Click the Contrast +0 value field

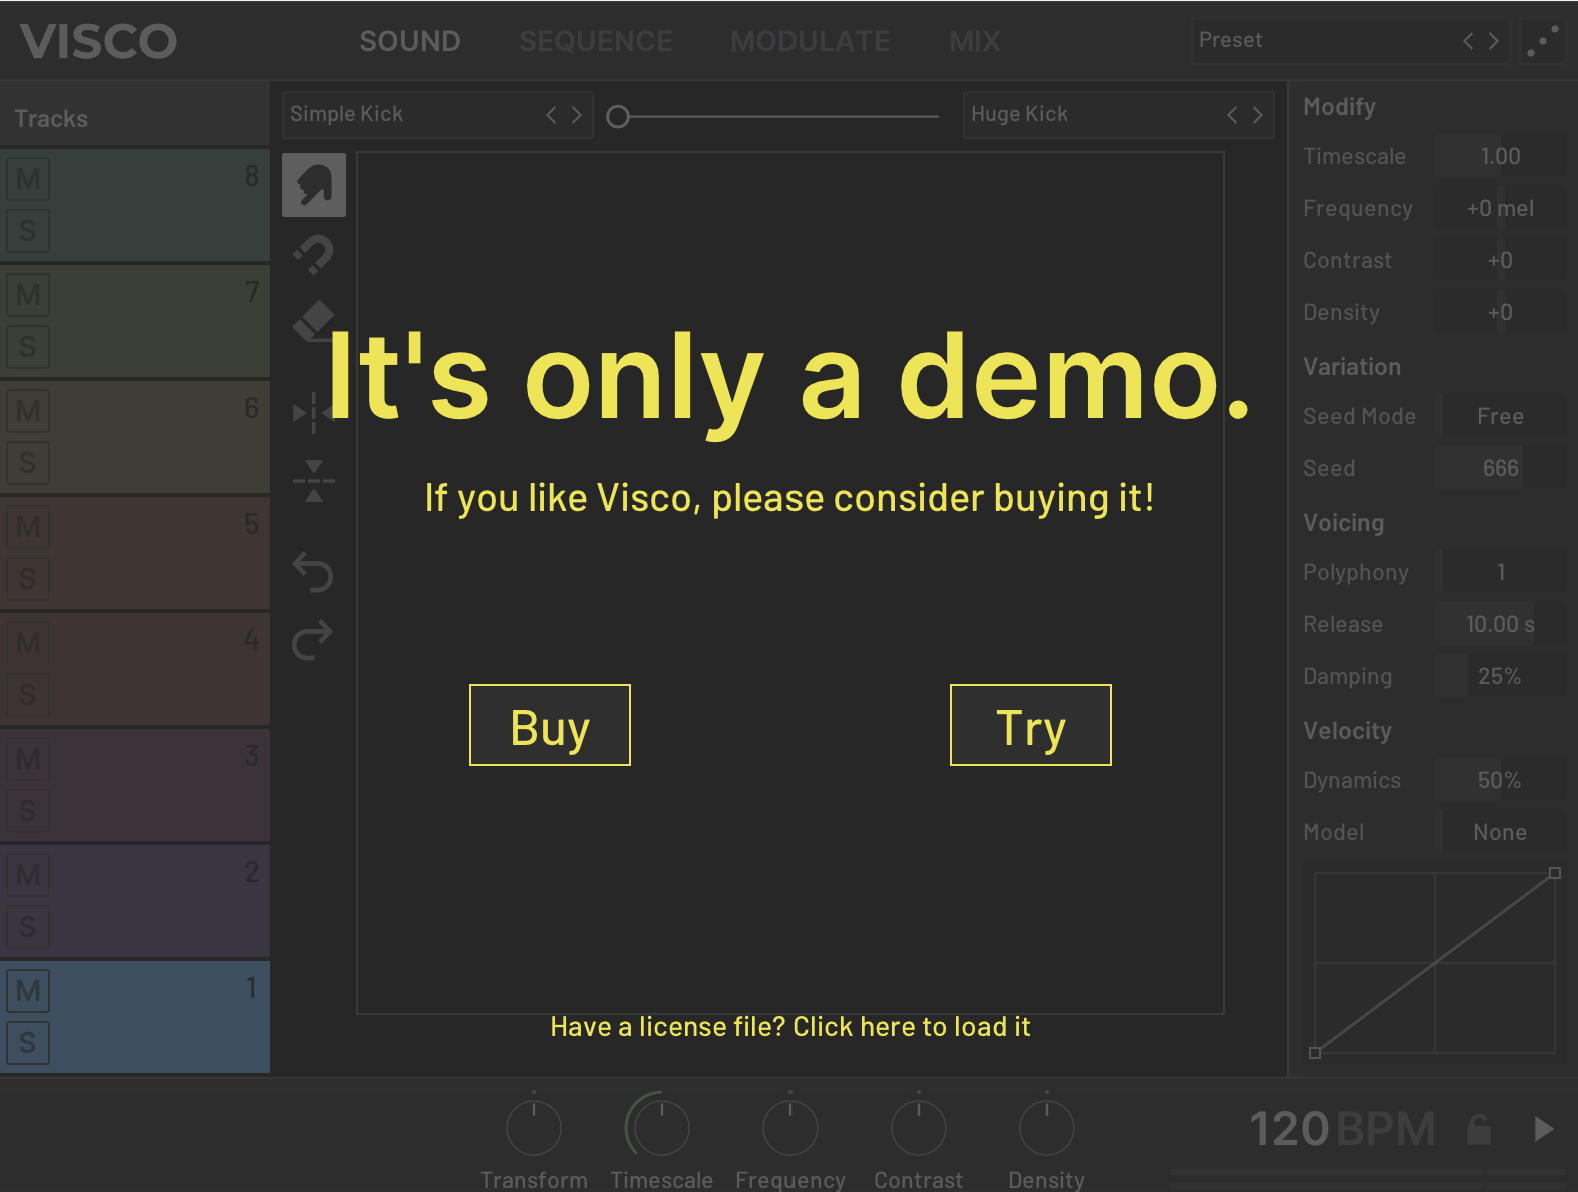(1500, 260)
